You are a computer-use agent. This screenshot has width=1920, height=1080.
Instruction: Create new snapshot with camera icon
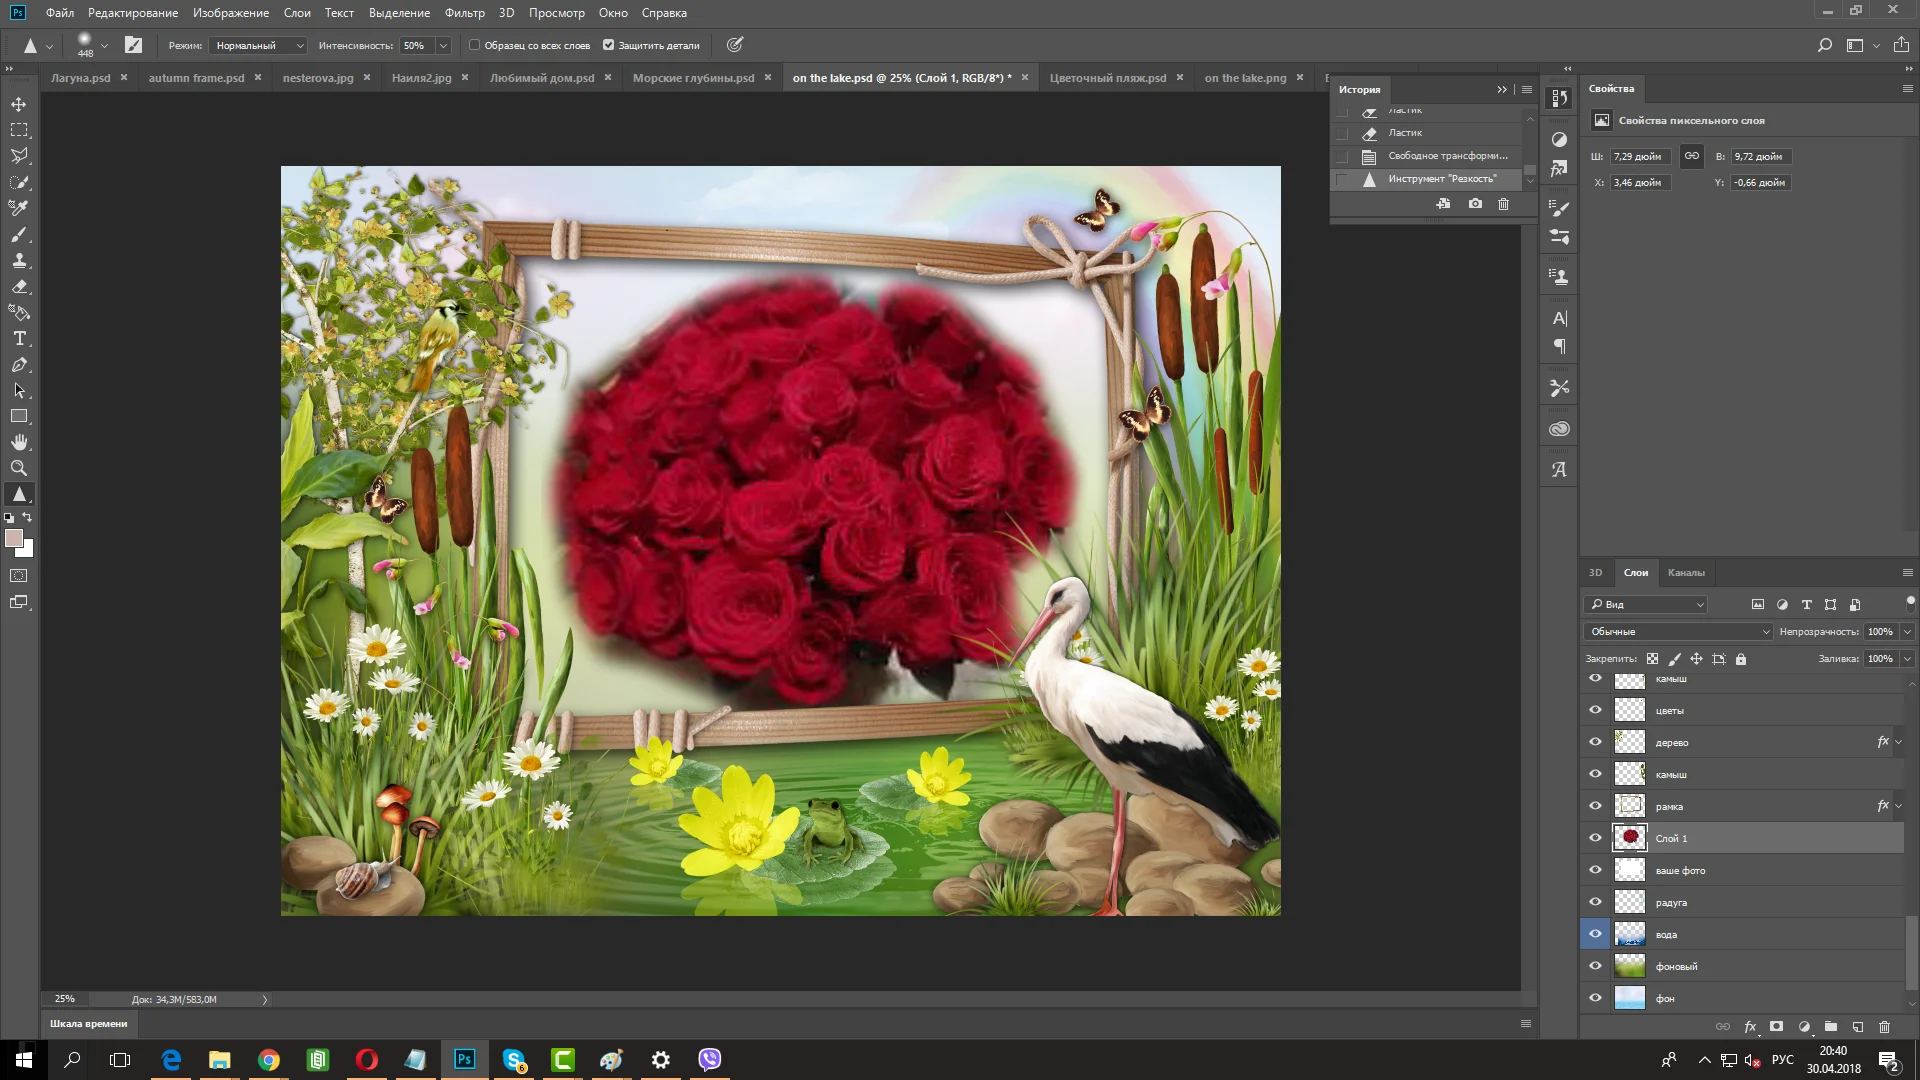(1475, 204)
